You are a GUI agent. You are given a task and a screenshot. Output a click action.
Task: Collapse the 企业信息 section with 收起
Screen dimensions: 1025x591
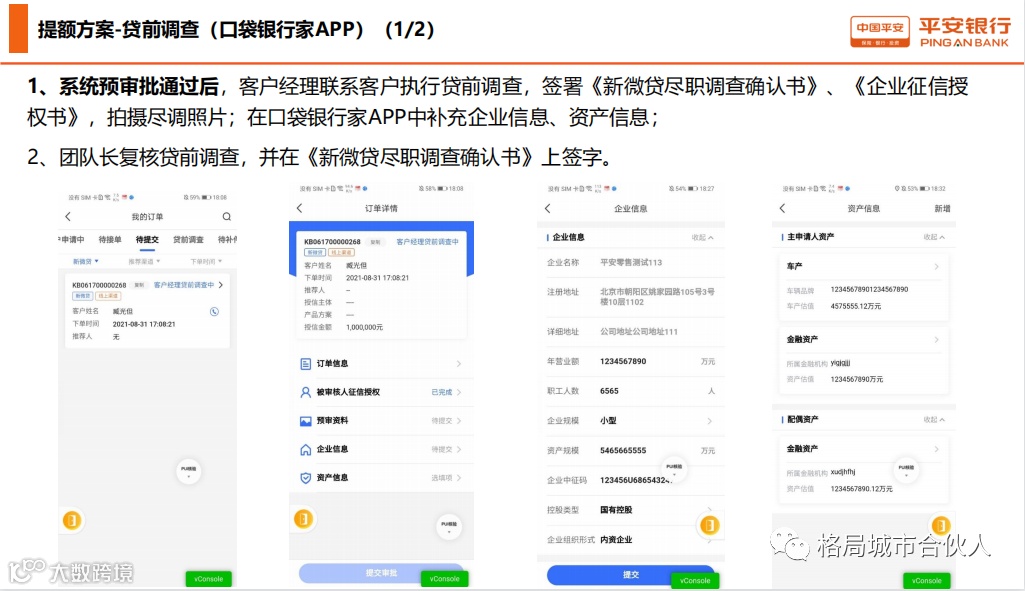pos(703,237)
